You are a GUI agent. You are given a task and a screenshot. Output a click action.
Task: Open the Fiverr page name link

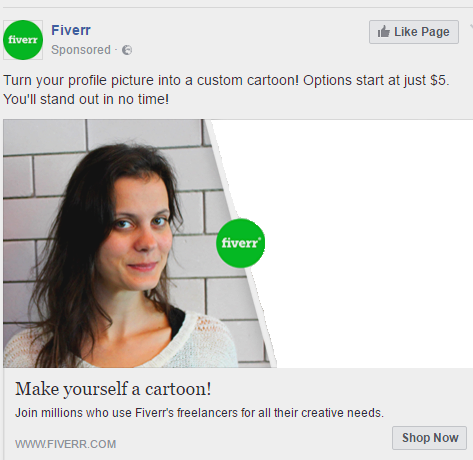71,30
